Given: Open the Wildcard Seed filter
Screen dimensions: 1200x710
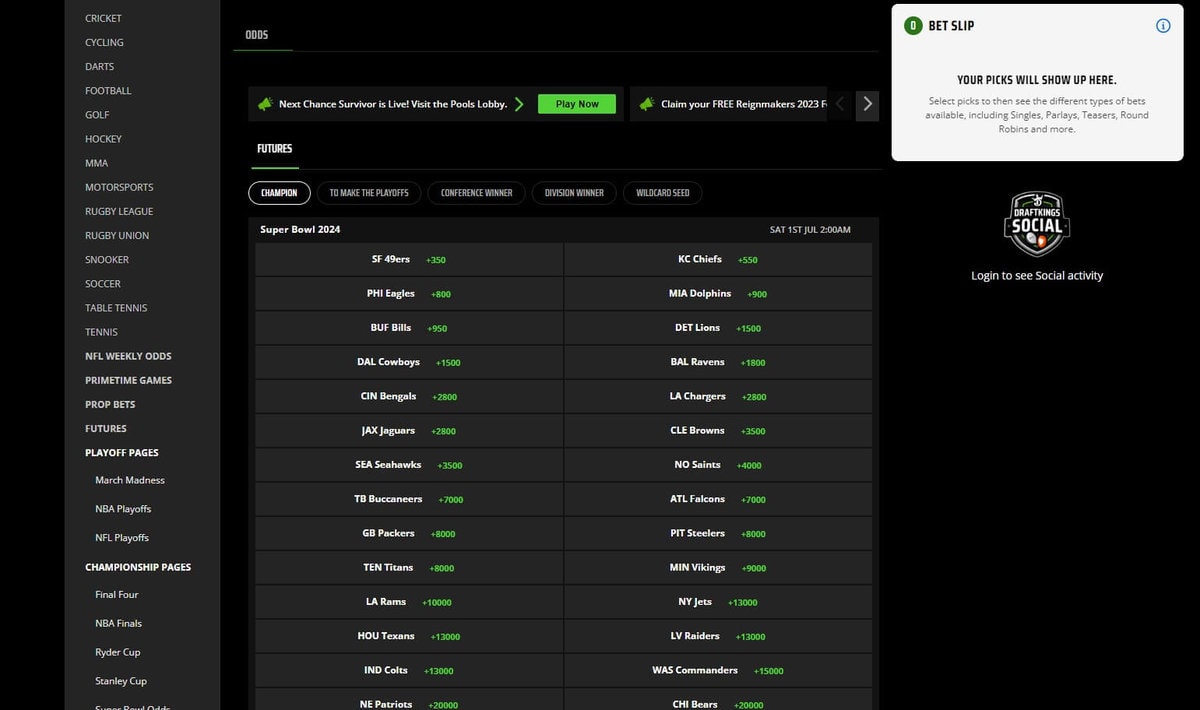Looking at the screenshot, I should [x=663, y=193].
